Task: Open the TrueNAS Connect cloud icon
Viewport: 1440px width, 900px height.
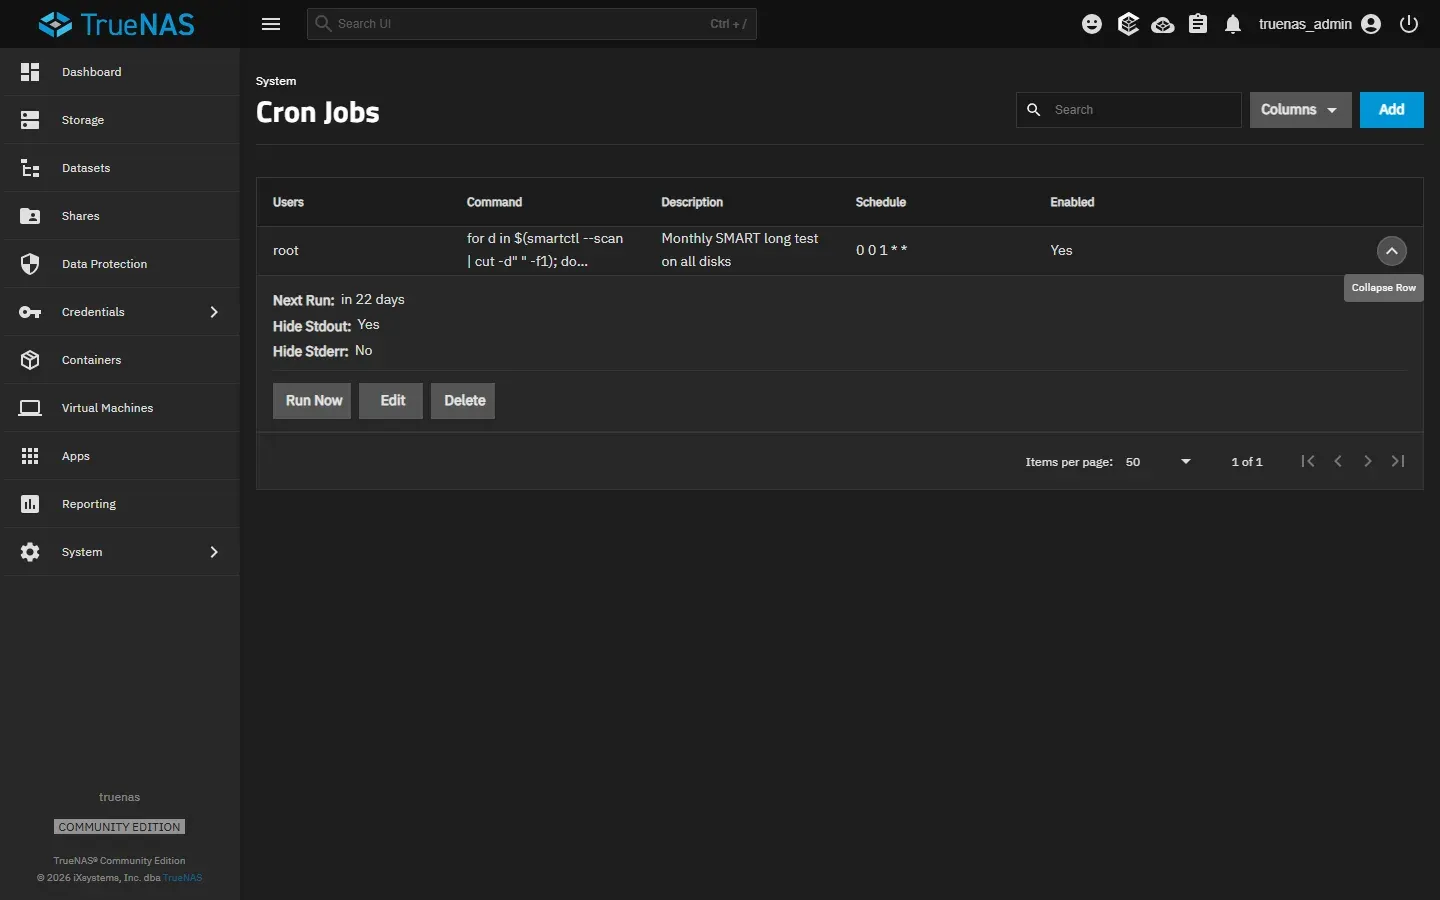Action: coord(1163,24)
